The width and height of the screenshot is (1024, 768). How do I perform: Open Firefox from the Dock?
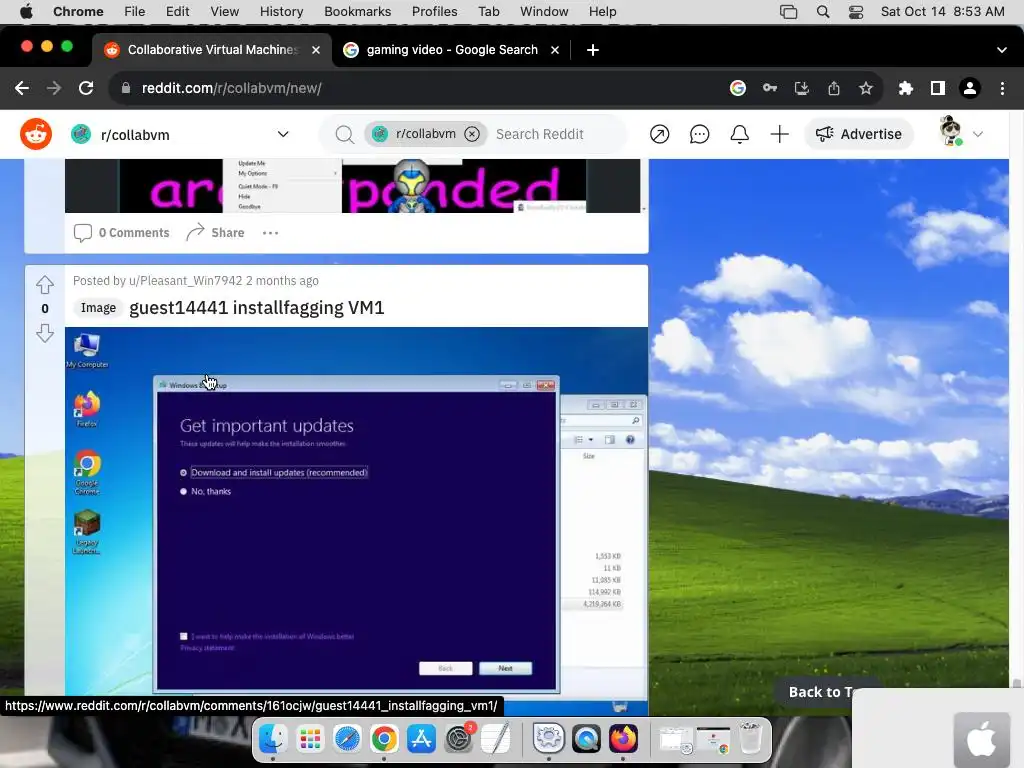(x=623, y=739)
